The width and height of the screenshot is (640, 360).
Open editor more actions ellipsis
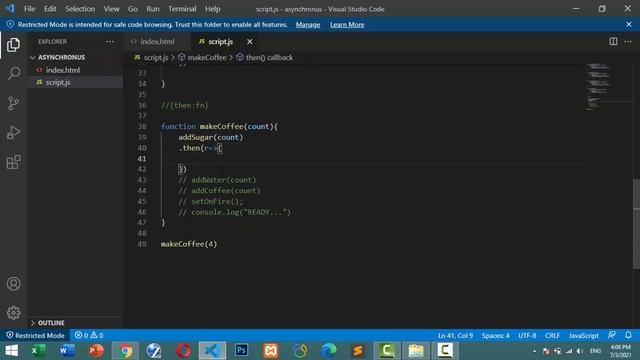click(x=628, y=41)
